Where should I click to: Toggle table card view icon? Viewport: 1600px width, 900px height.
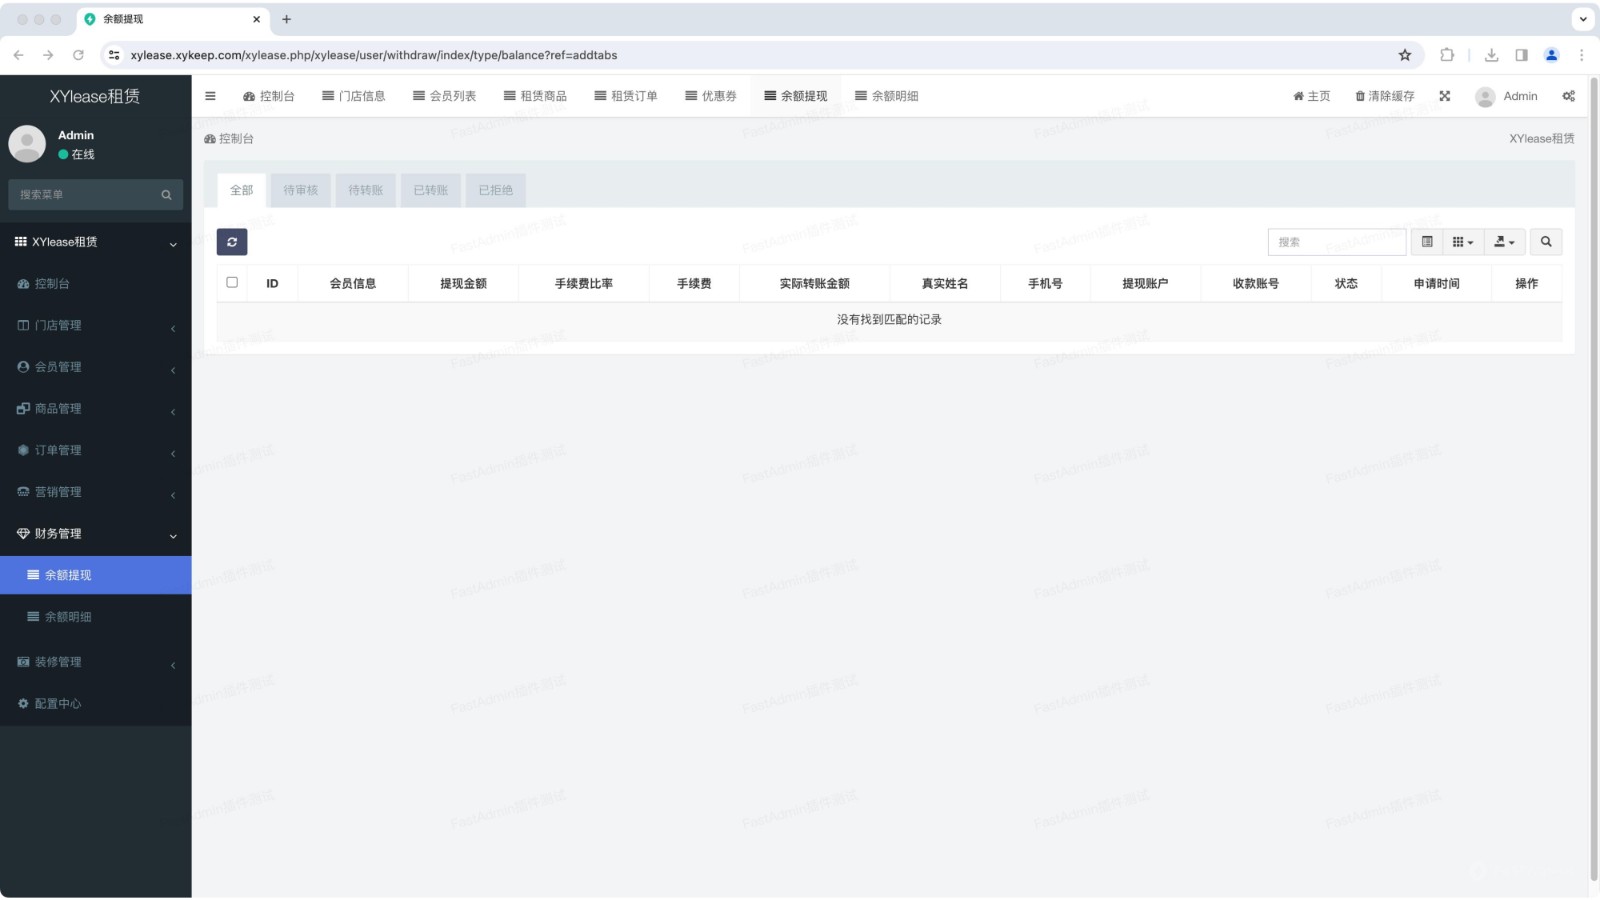(x=1427, y=242)
